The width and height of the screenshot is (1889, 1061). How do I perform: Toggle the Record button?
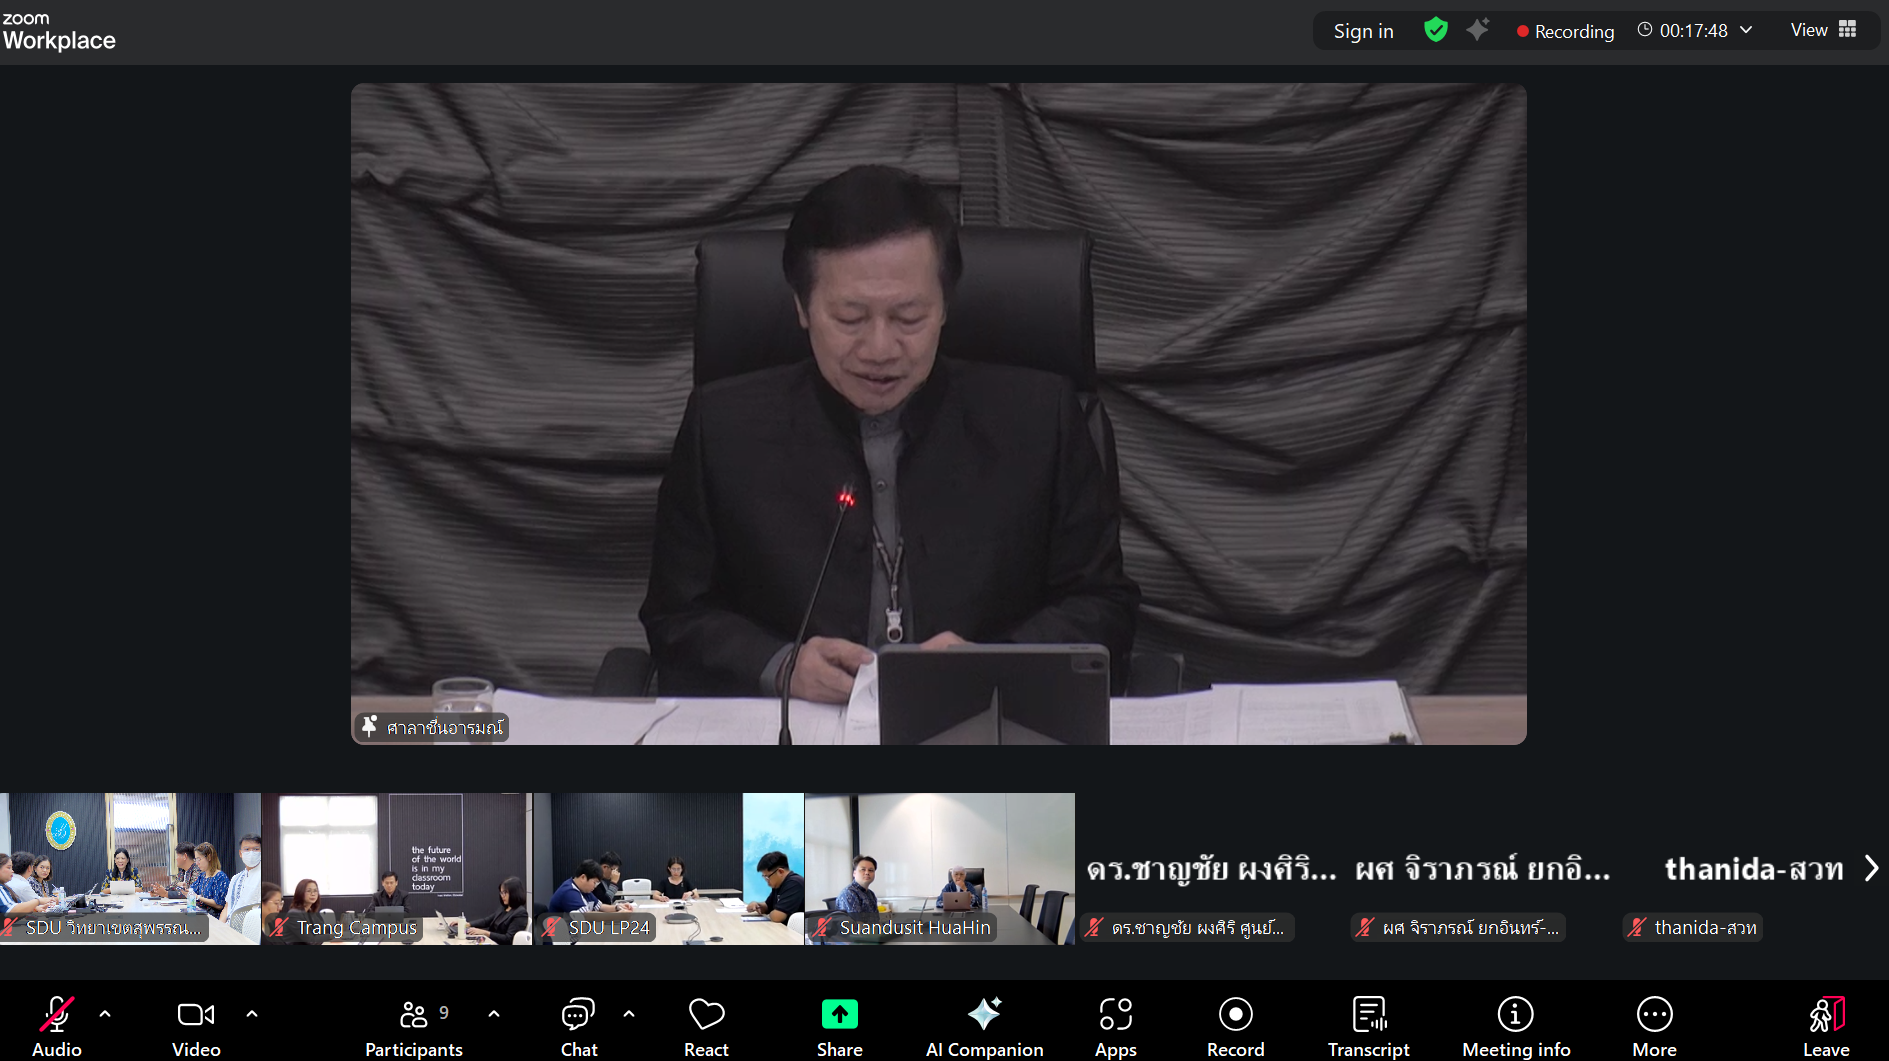tap(1235, 1026)
